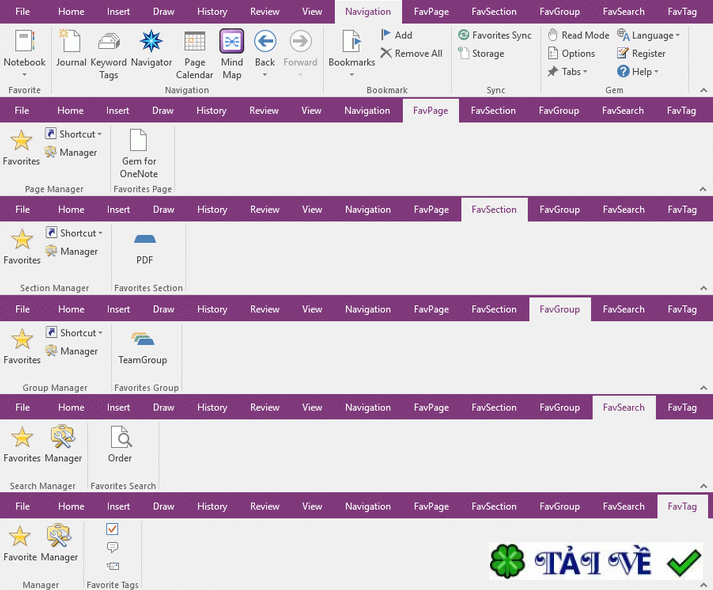Image resolution: width=713 pixels, height=590 pixels.
Task: Open the Journal tool
Action: [x=71, y=47]
